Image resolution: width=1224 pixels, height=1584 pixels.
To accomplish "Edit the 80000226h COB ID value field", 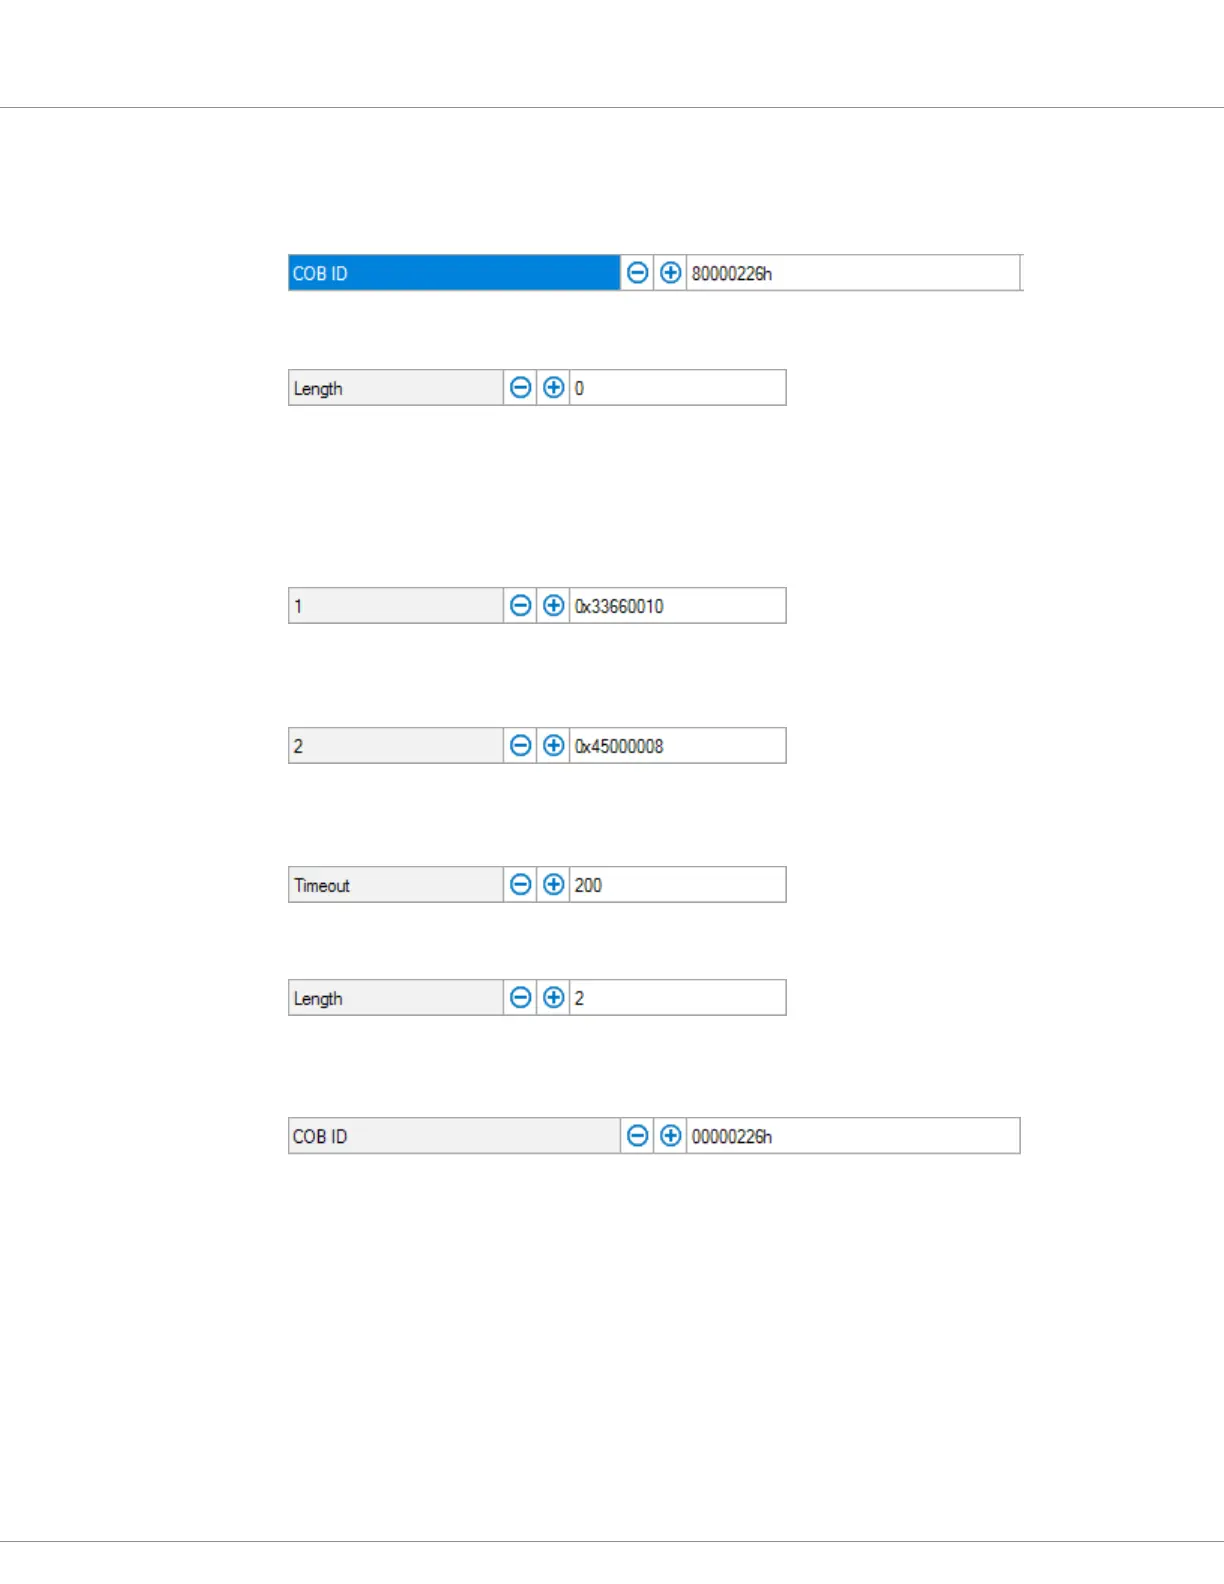I will click(853, 273).
